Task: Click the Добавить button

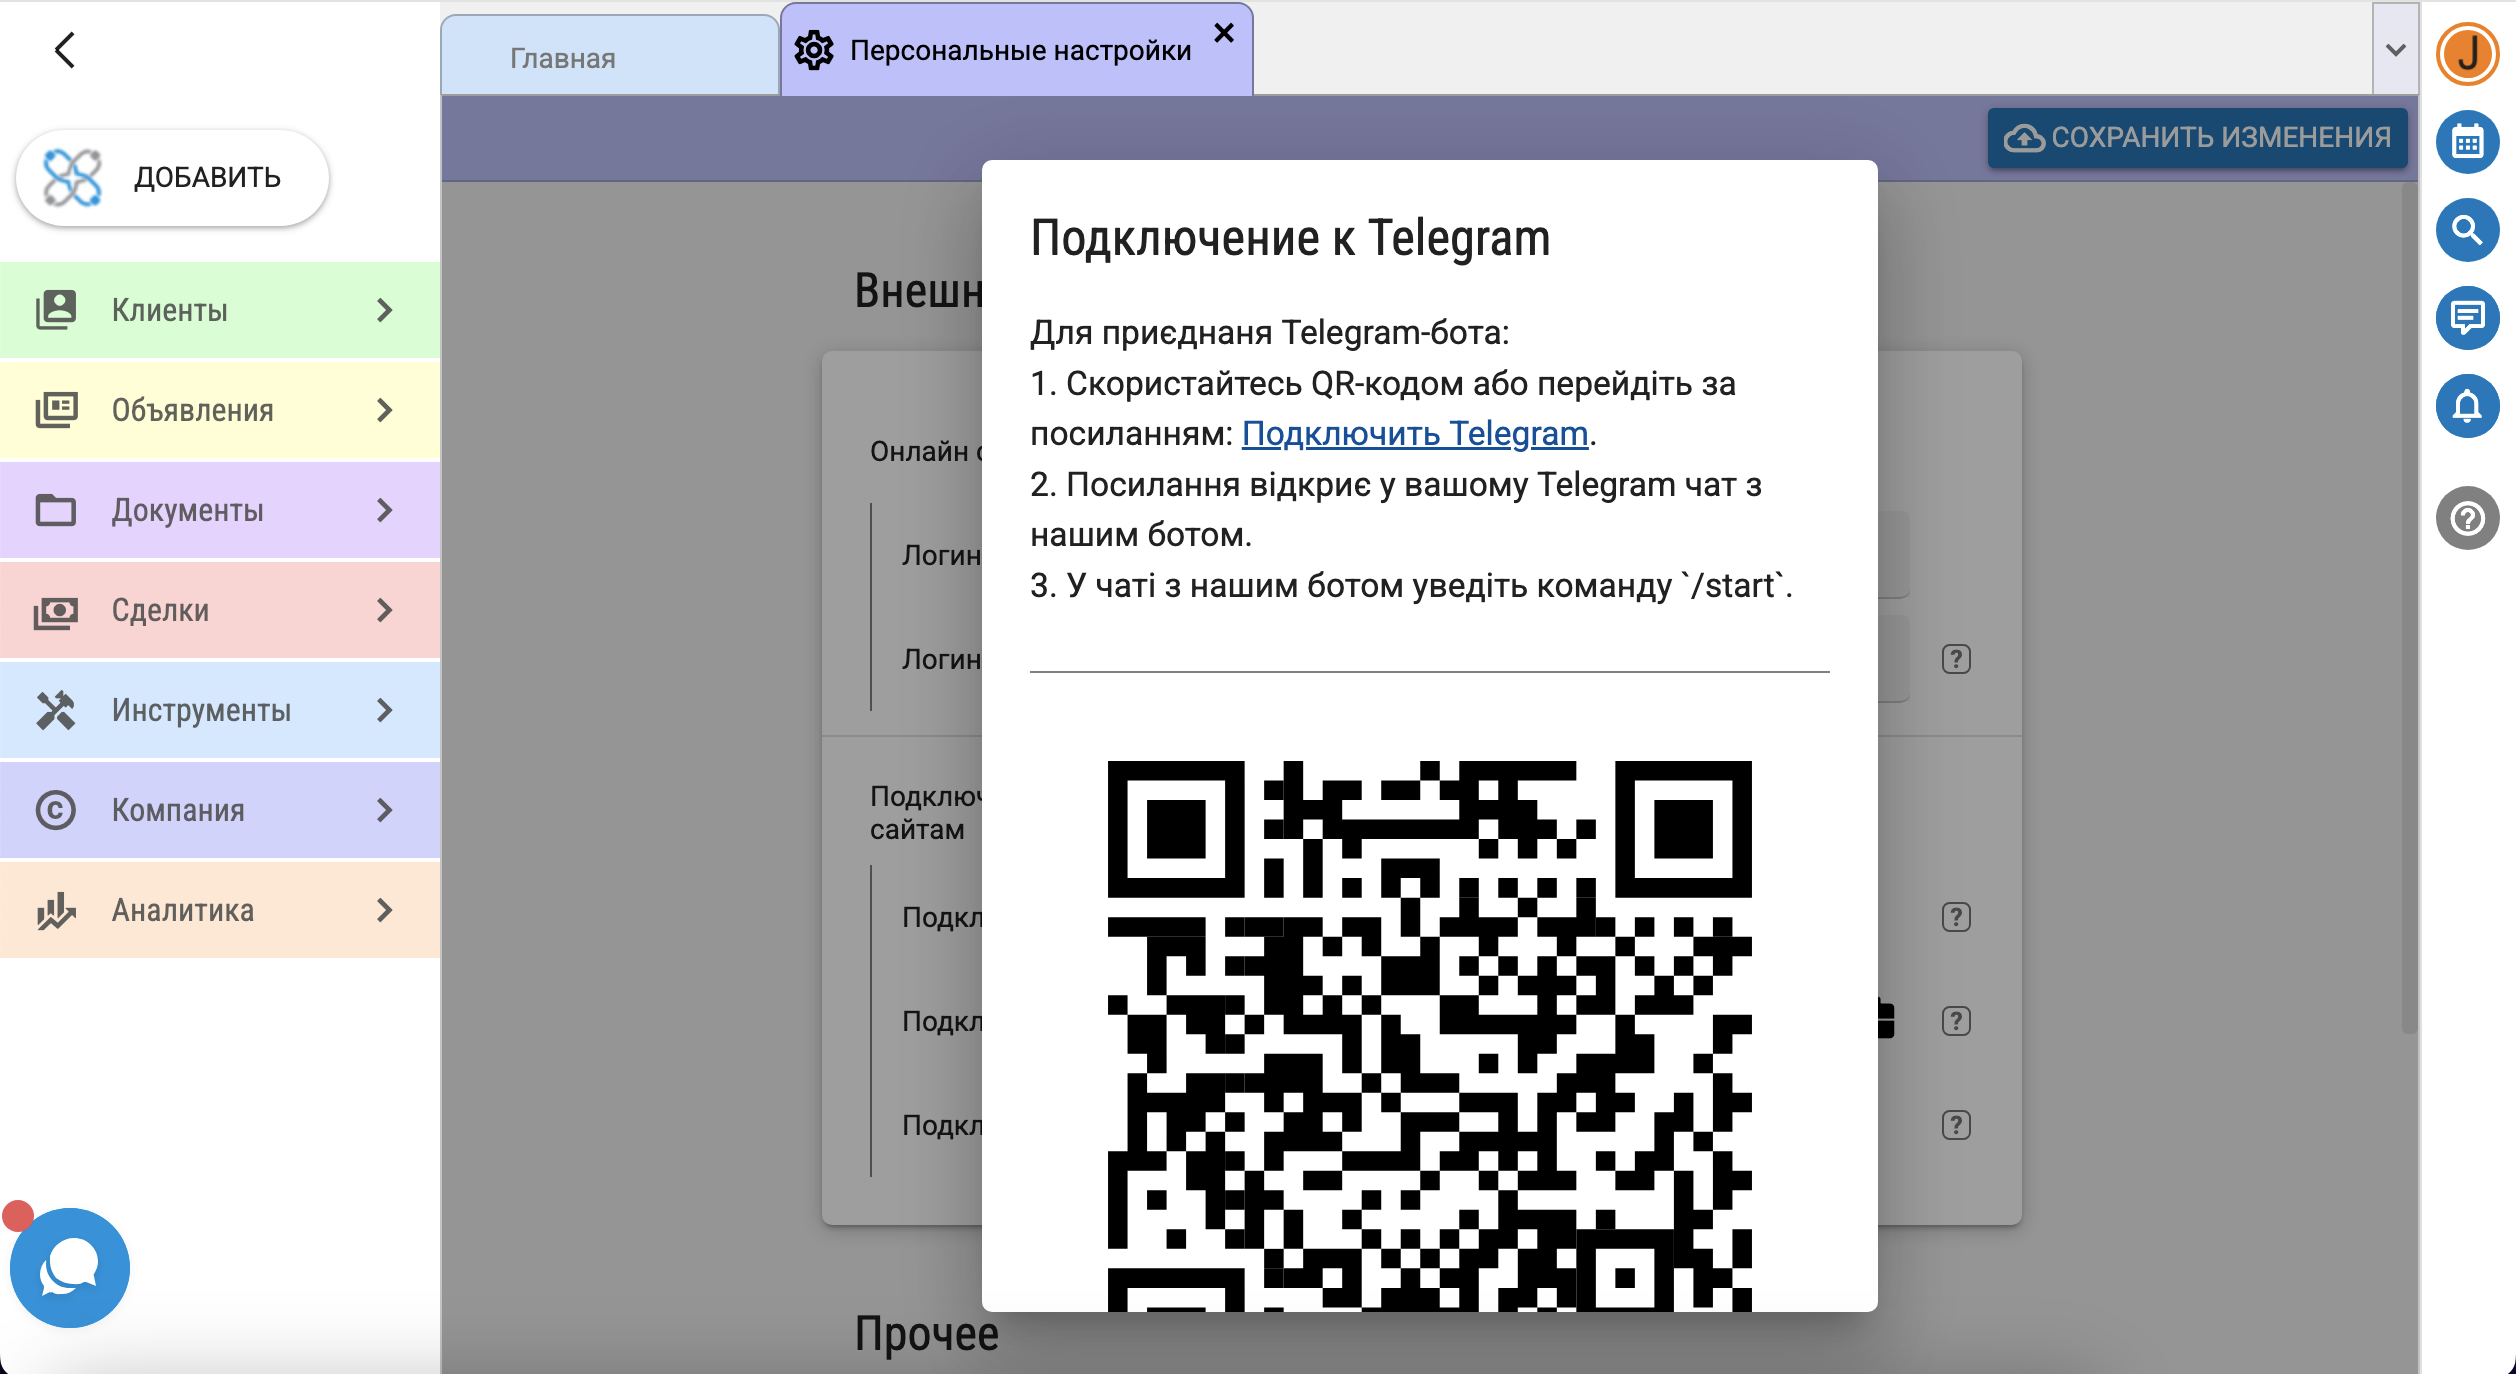Action: 172,177
